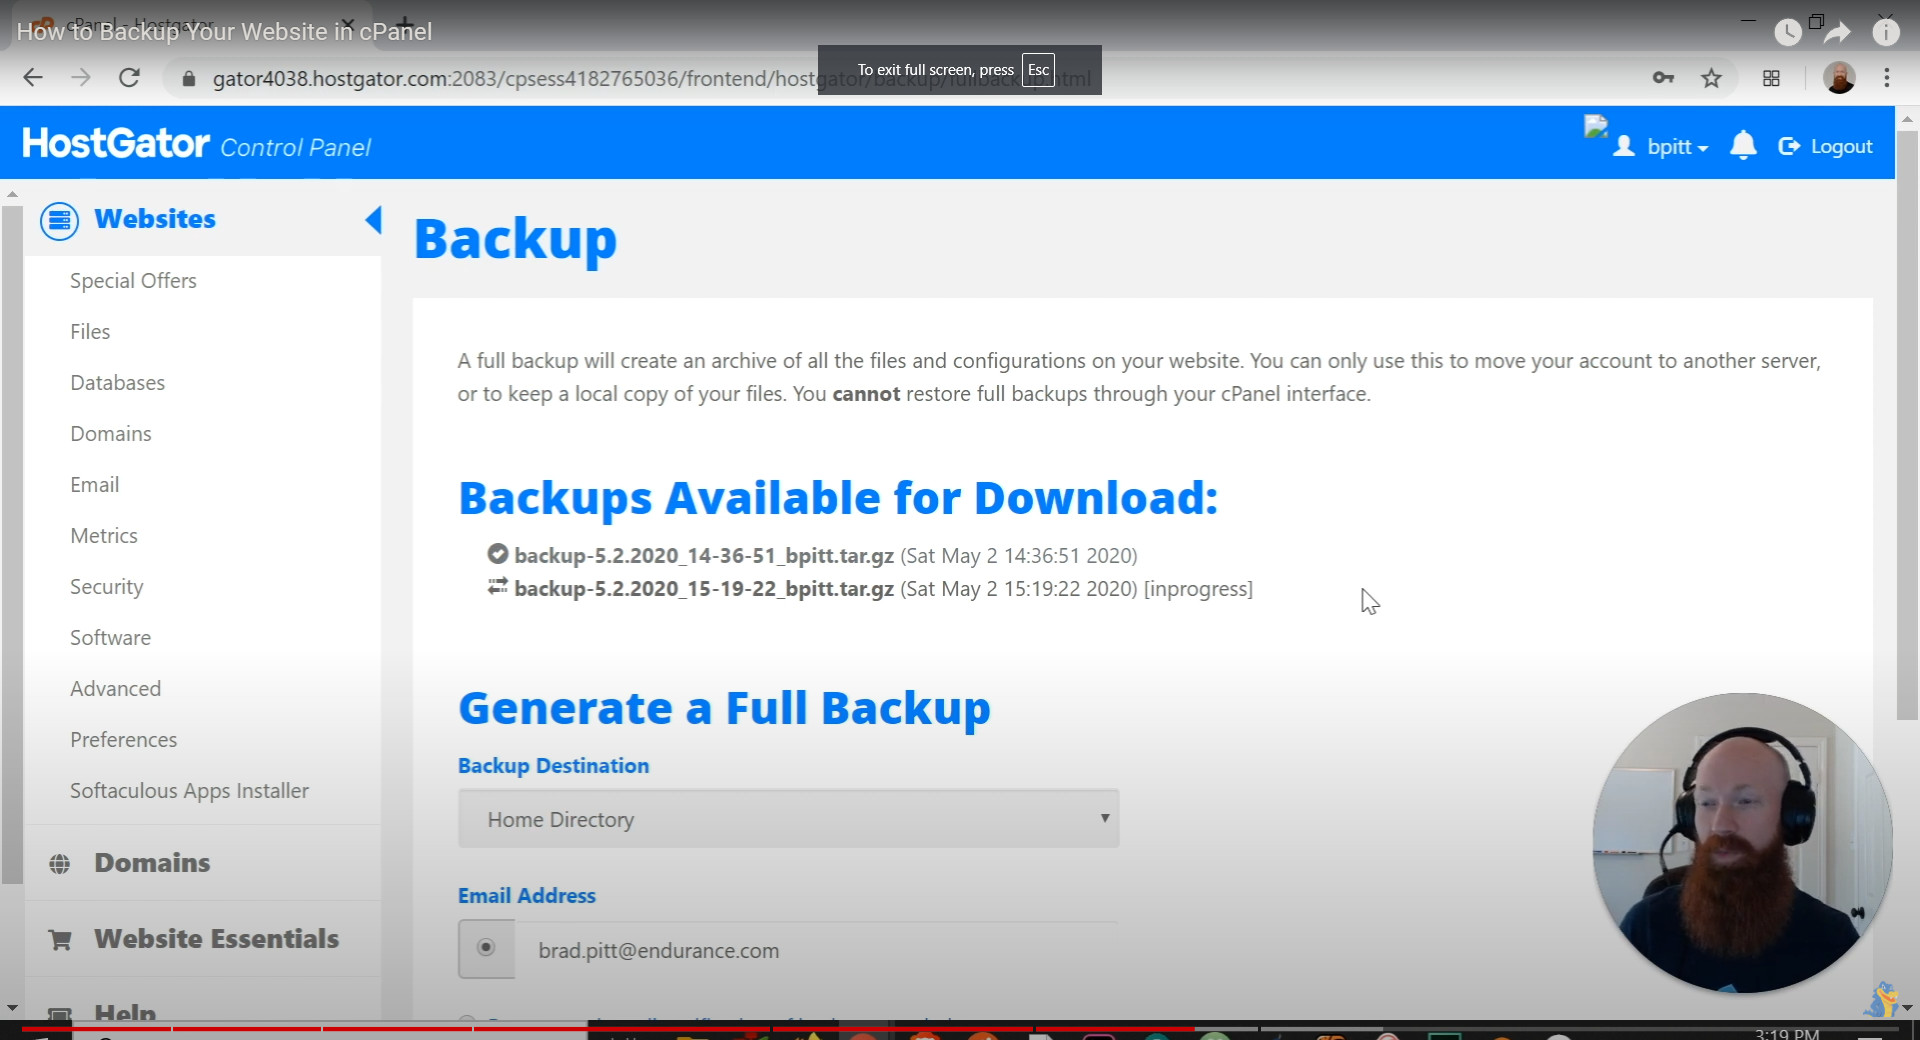This screenshot has height=1040, width=1920.
Task: Open Chrome three-dot menu
Action: (x=1887, y=78)
